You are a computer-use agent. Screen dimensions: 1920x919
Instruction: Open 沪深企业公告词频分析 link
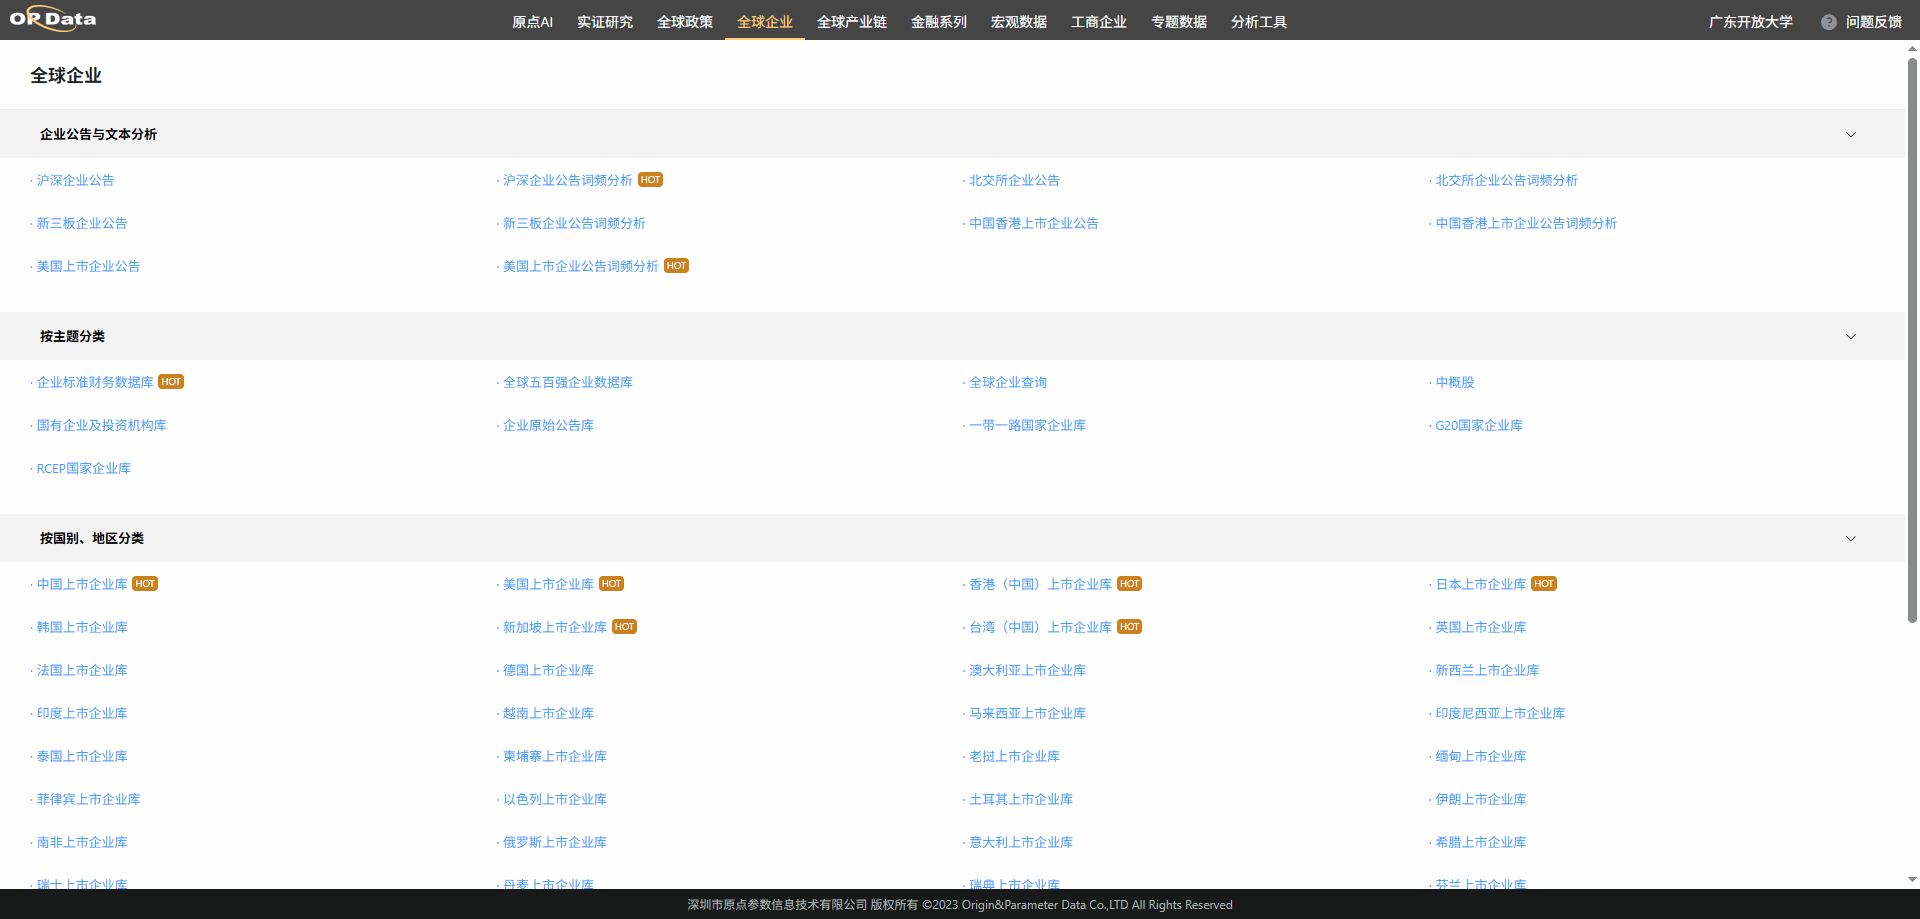click(x=567, y=181)
